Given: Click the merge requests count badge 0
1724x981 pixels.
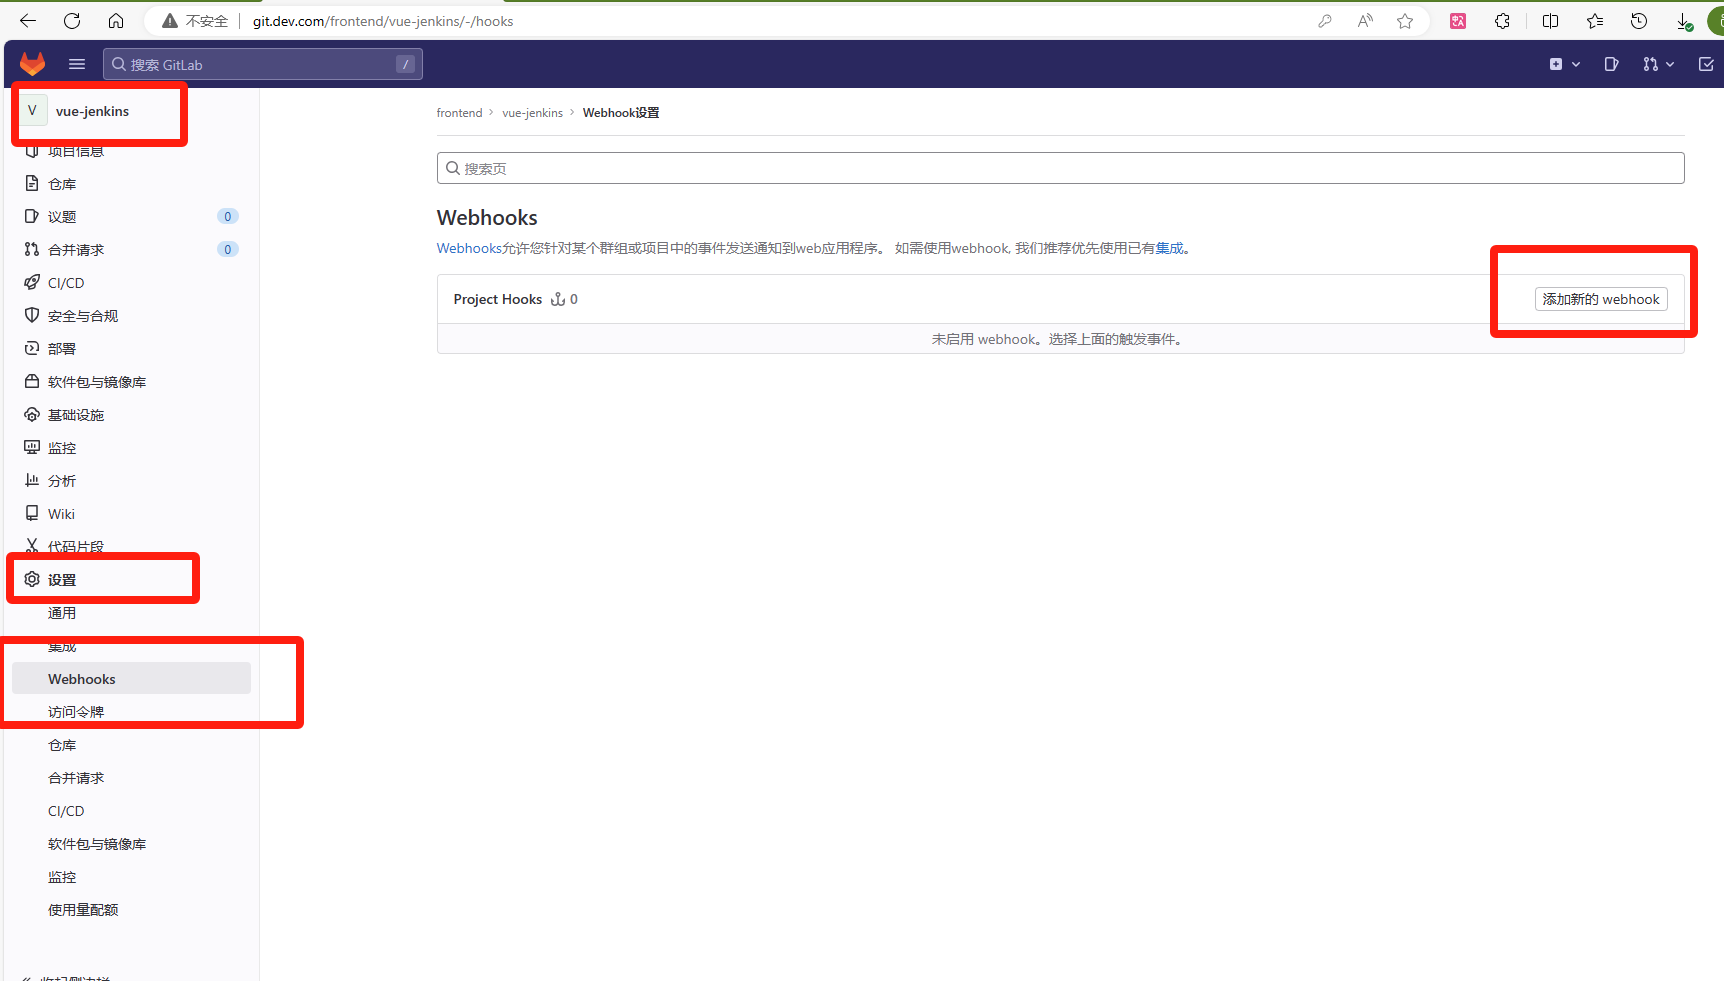Looking at the screenshot, I should pyautogui.click(x=228, y=250).
